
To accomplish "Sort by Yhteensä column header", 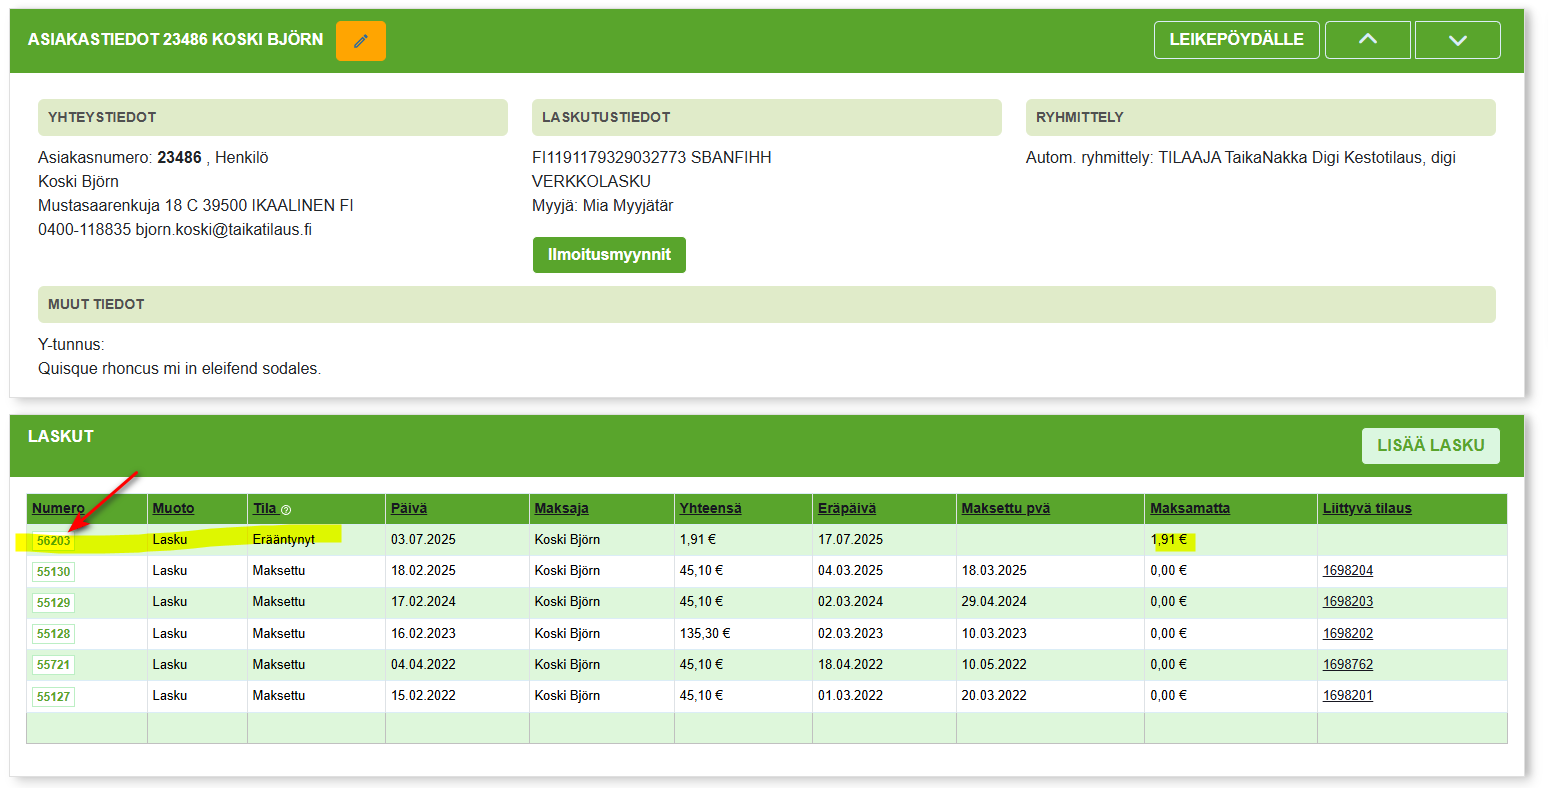I will (x=710, y=509).
